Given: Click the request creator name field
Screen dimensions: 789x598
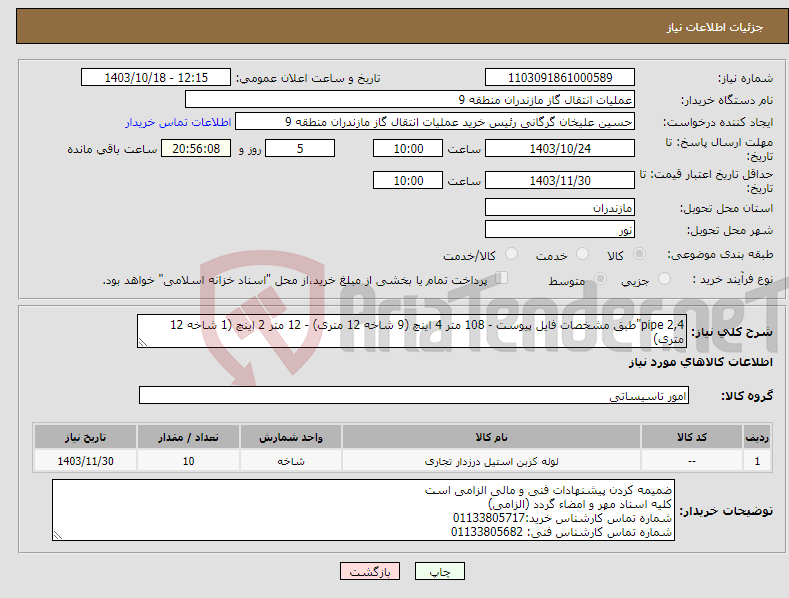Looking at the screenshot, I should click(x=435, y=122).
